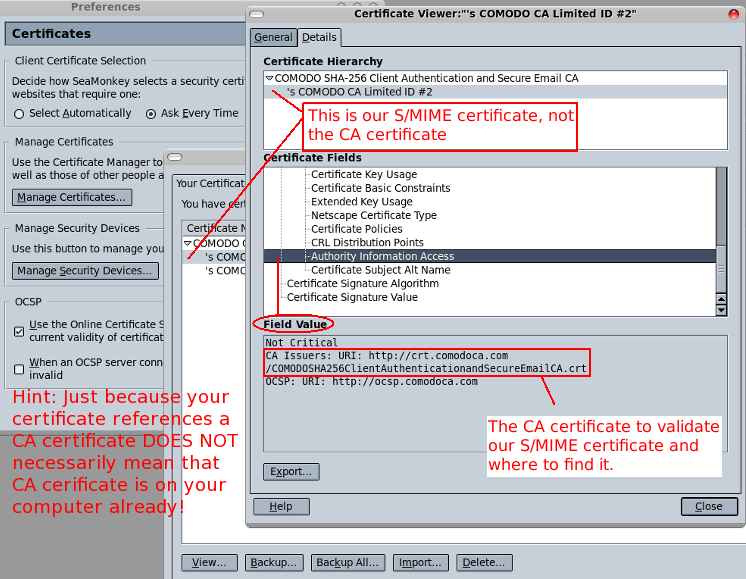
Task: Select the Certificate Key Usage field
Action: (x=364, y=174)
